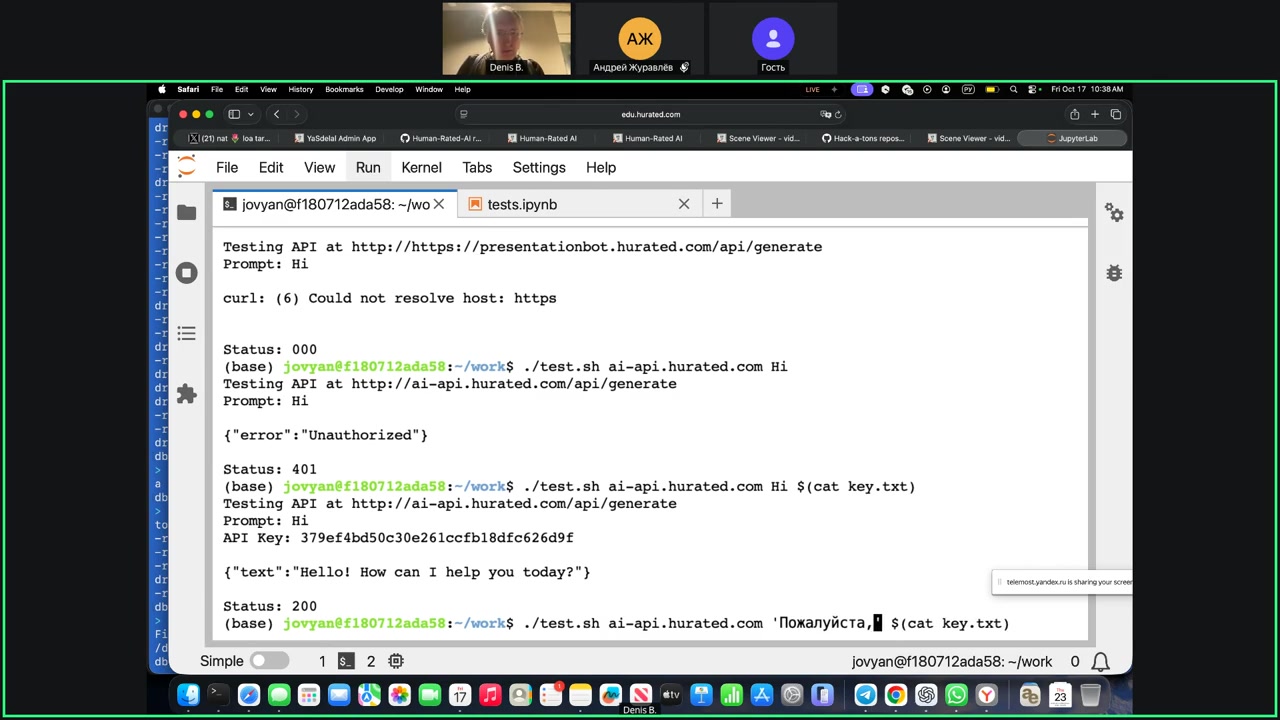The height and width of the screenshot is (720, 1280).
Task: Open the Run menu in JupyterLab
Action: click(368, 167)
